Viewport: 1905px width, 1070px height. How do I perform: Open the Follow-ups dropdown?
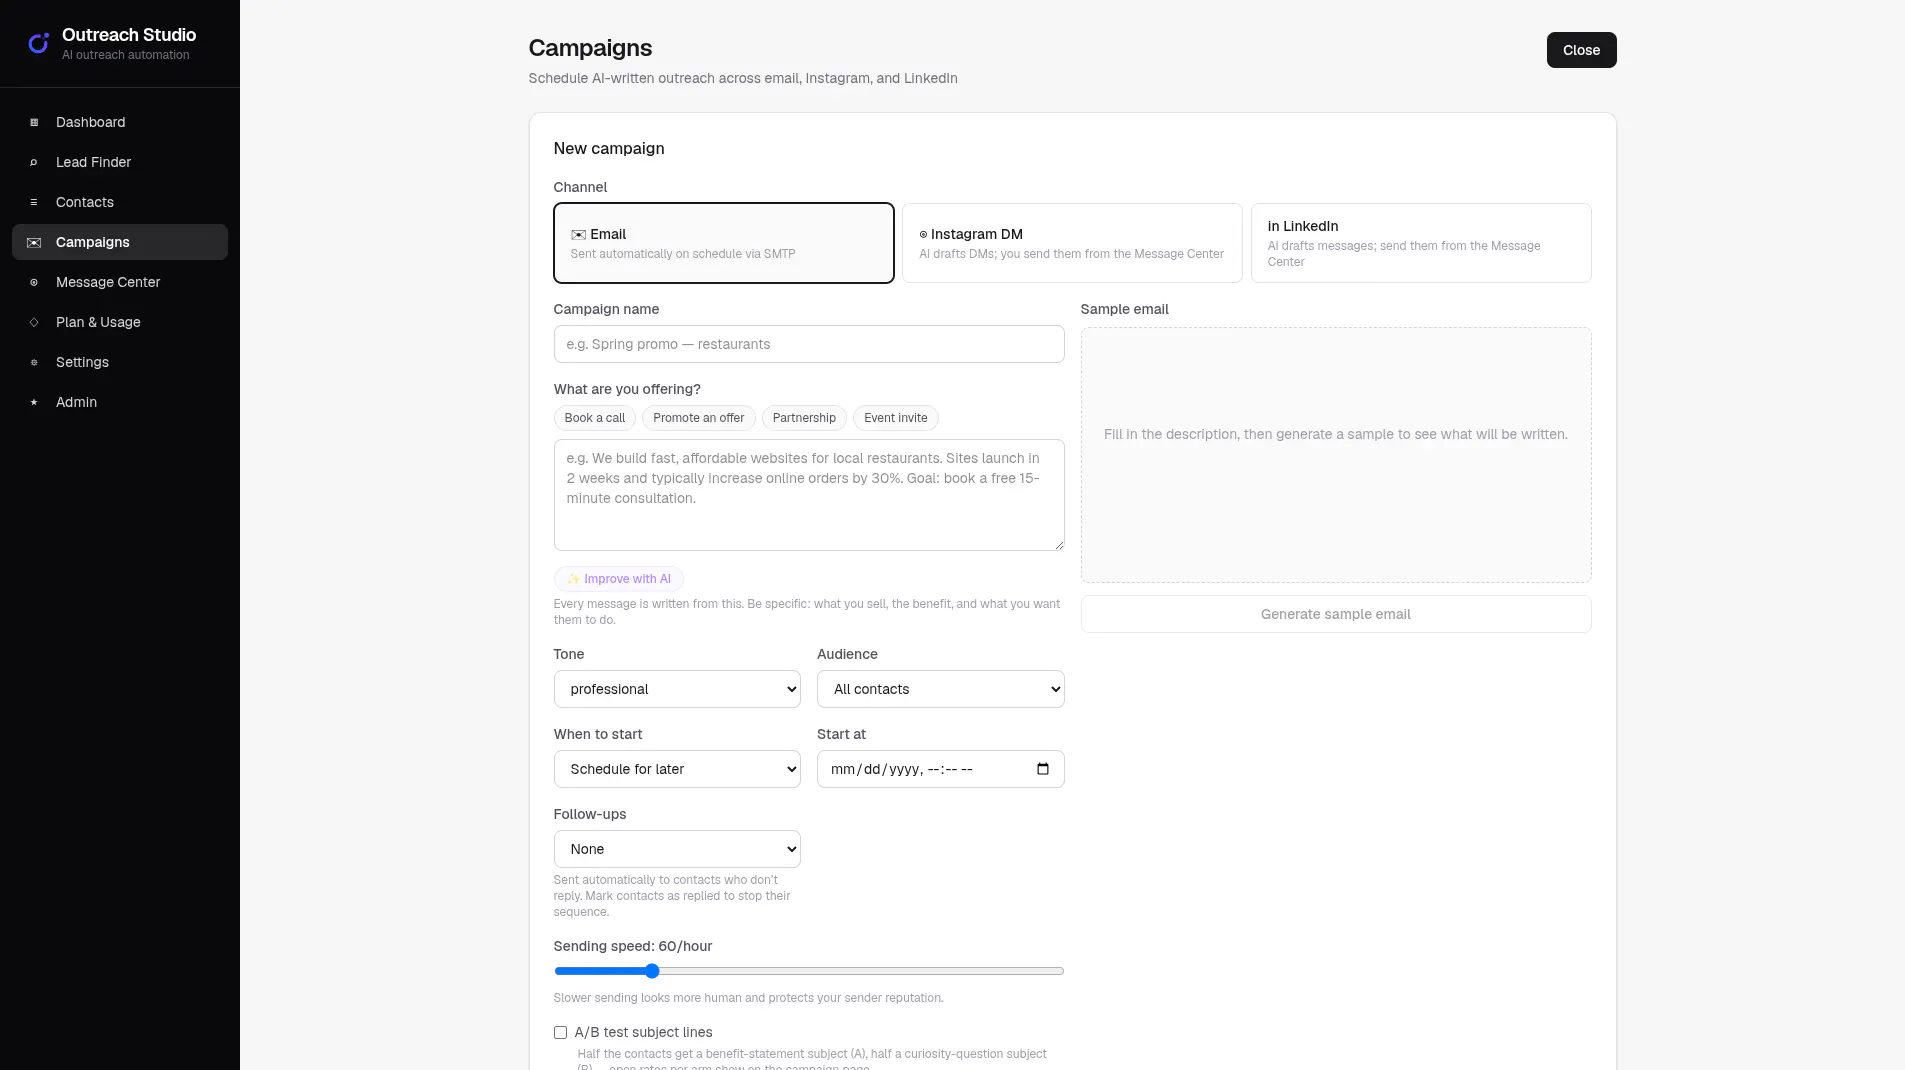tap(677, 849)
